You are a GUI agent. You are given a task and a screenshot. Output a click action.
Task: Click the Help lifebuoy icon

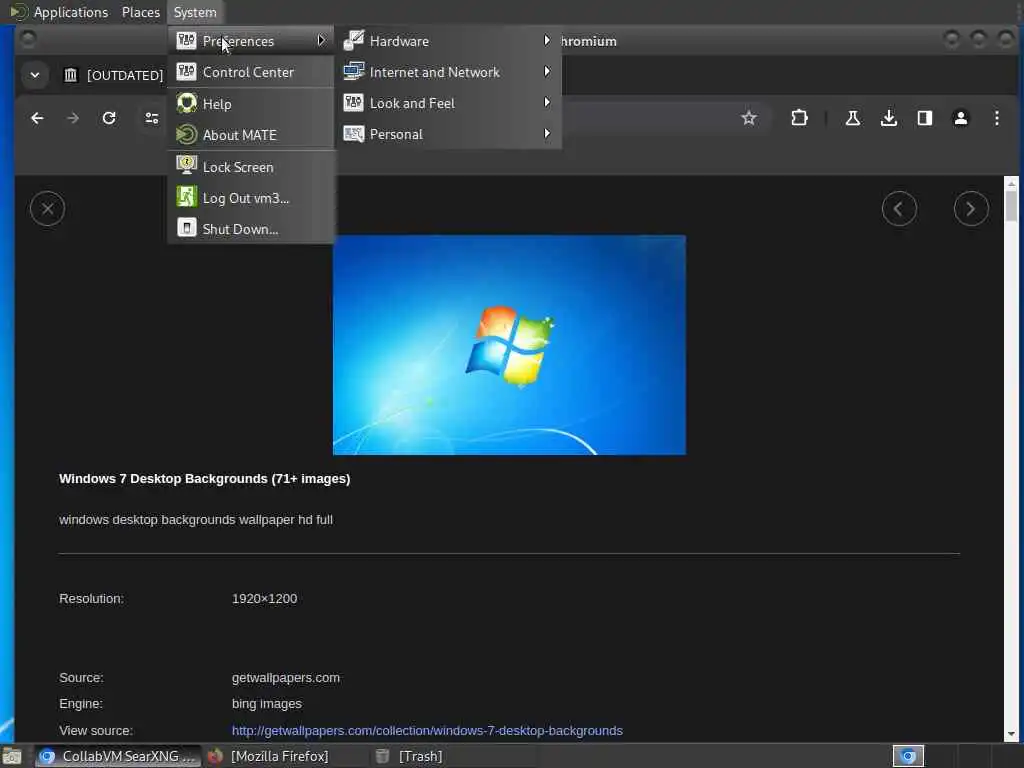click(186, 103)
